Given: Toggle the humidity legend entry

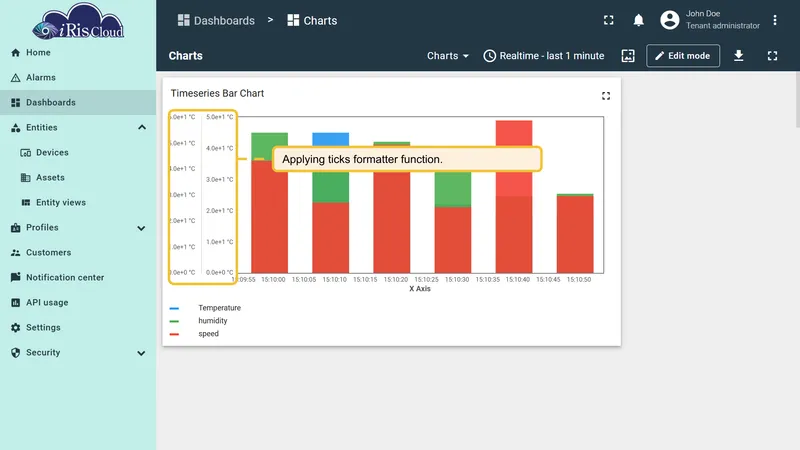Looking at the screenshot, I should 213,320.
